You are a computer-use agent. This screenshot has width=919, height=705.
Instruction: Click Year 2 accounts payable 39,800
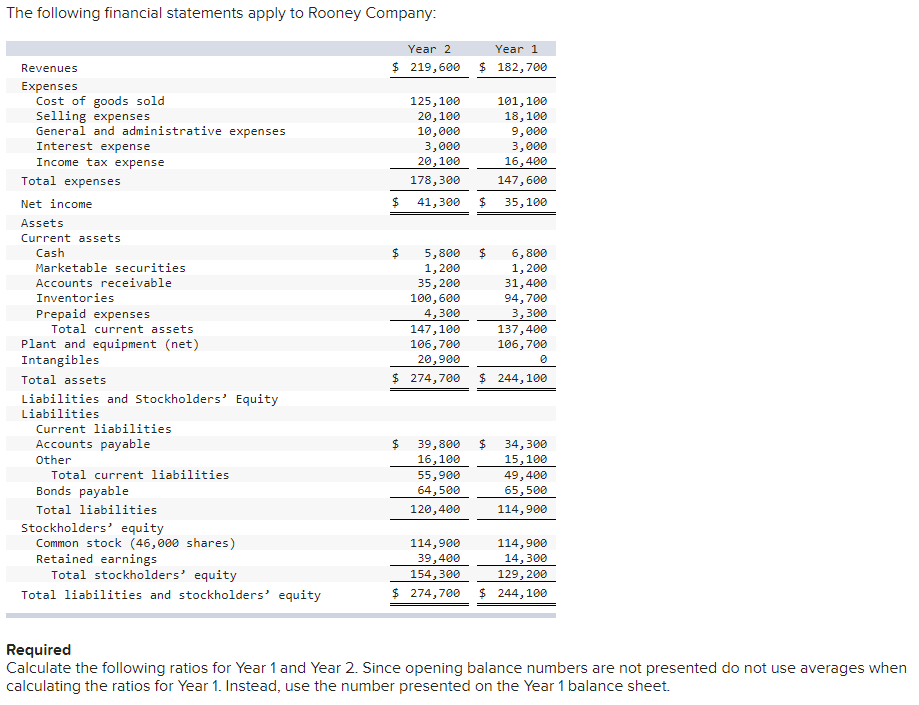[x=438, y=444]
